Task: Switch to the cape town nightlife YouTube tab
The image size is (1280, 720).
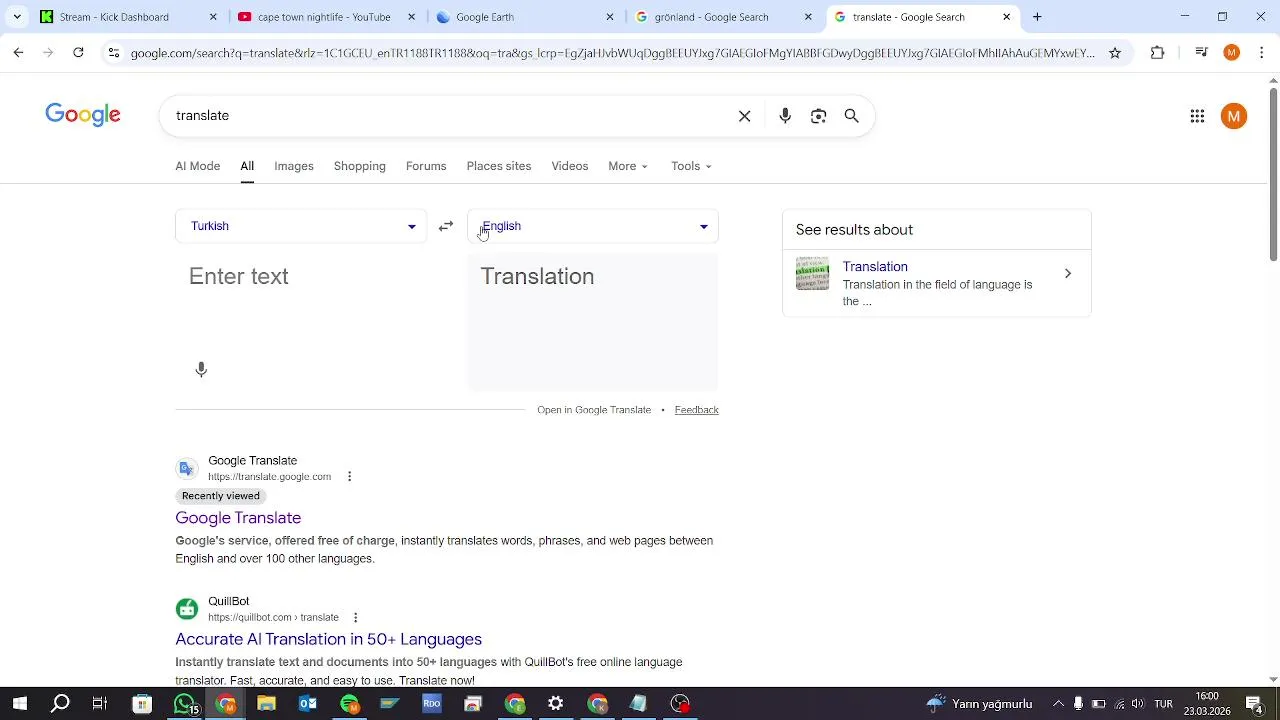Action: click(326, 17)
